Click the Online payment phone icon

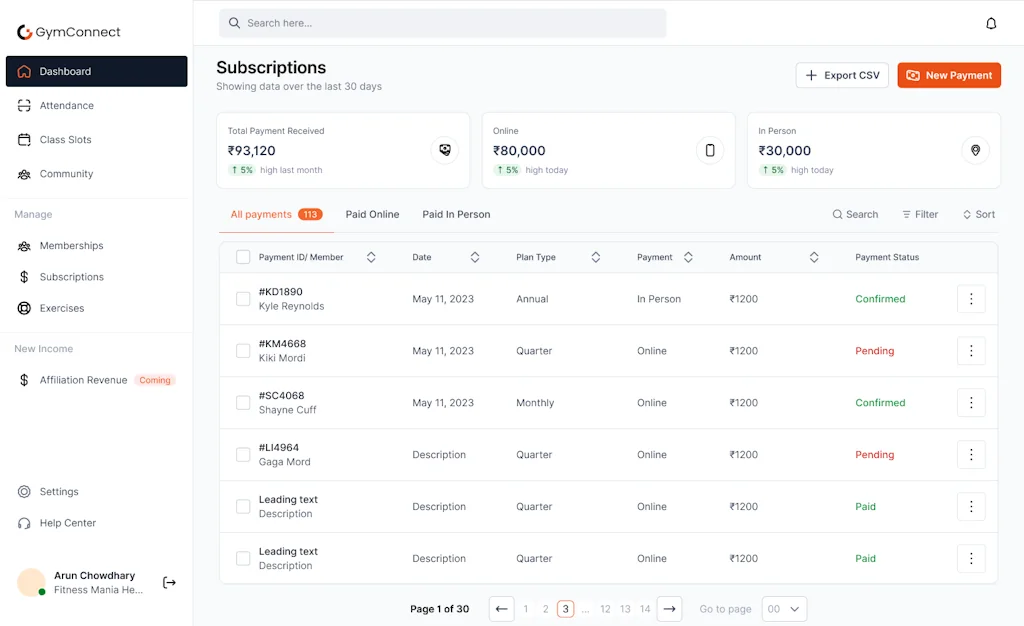pos(710,151)
